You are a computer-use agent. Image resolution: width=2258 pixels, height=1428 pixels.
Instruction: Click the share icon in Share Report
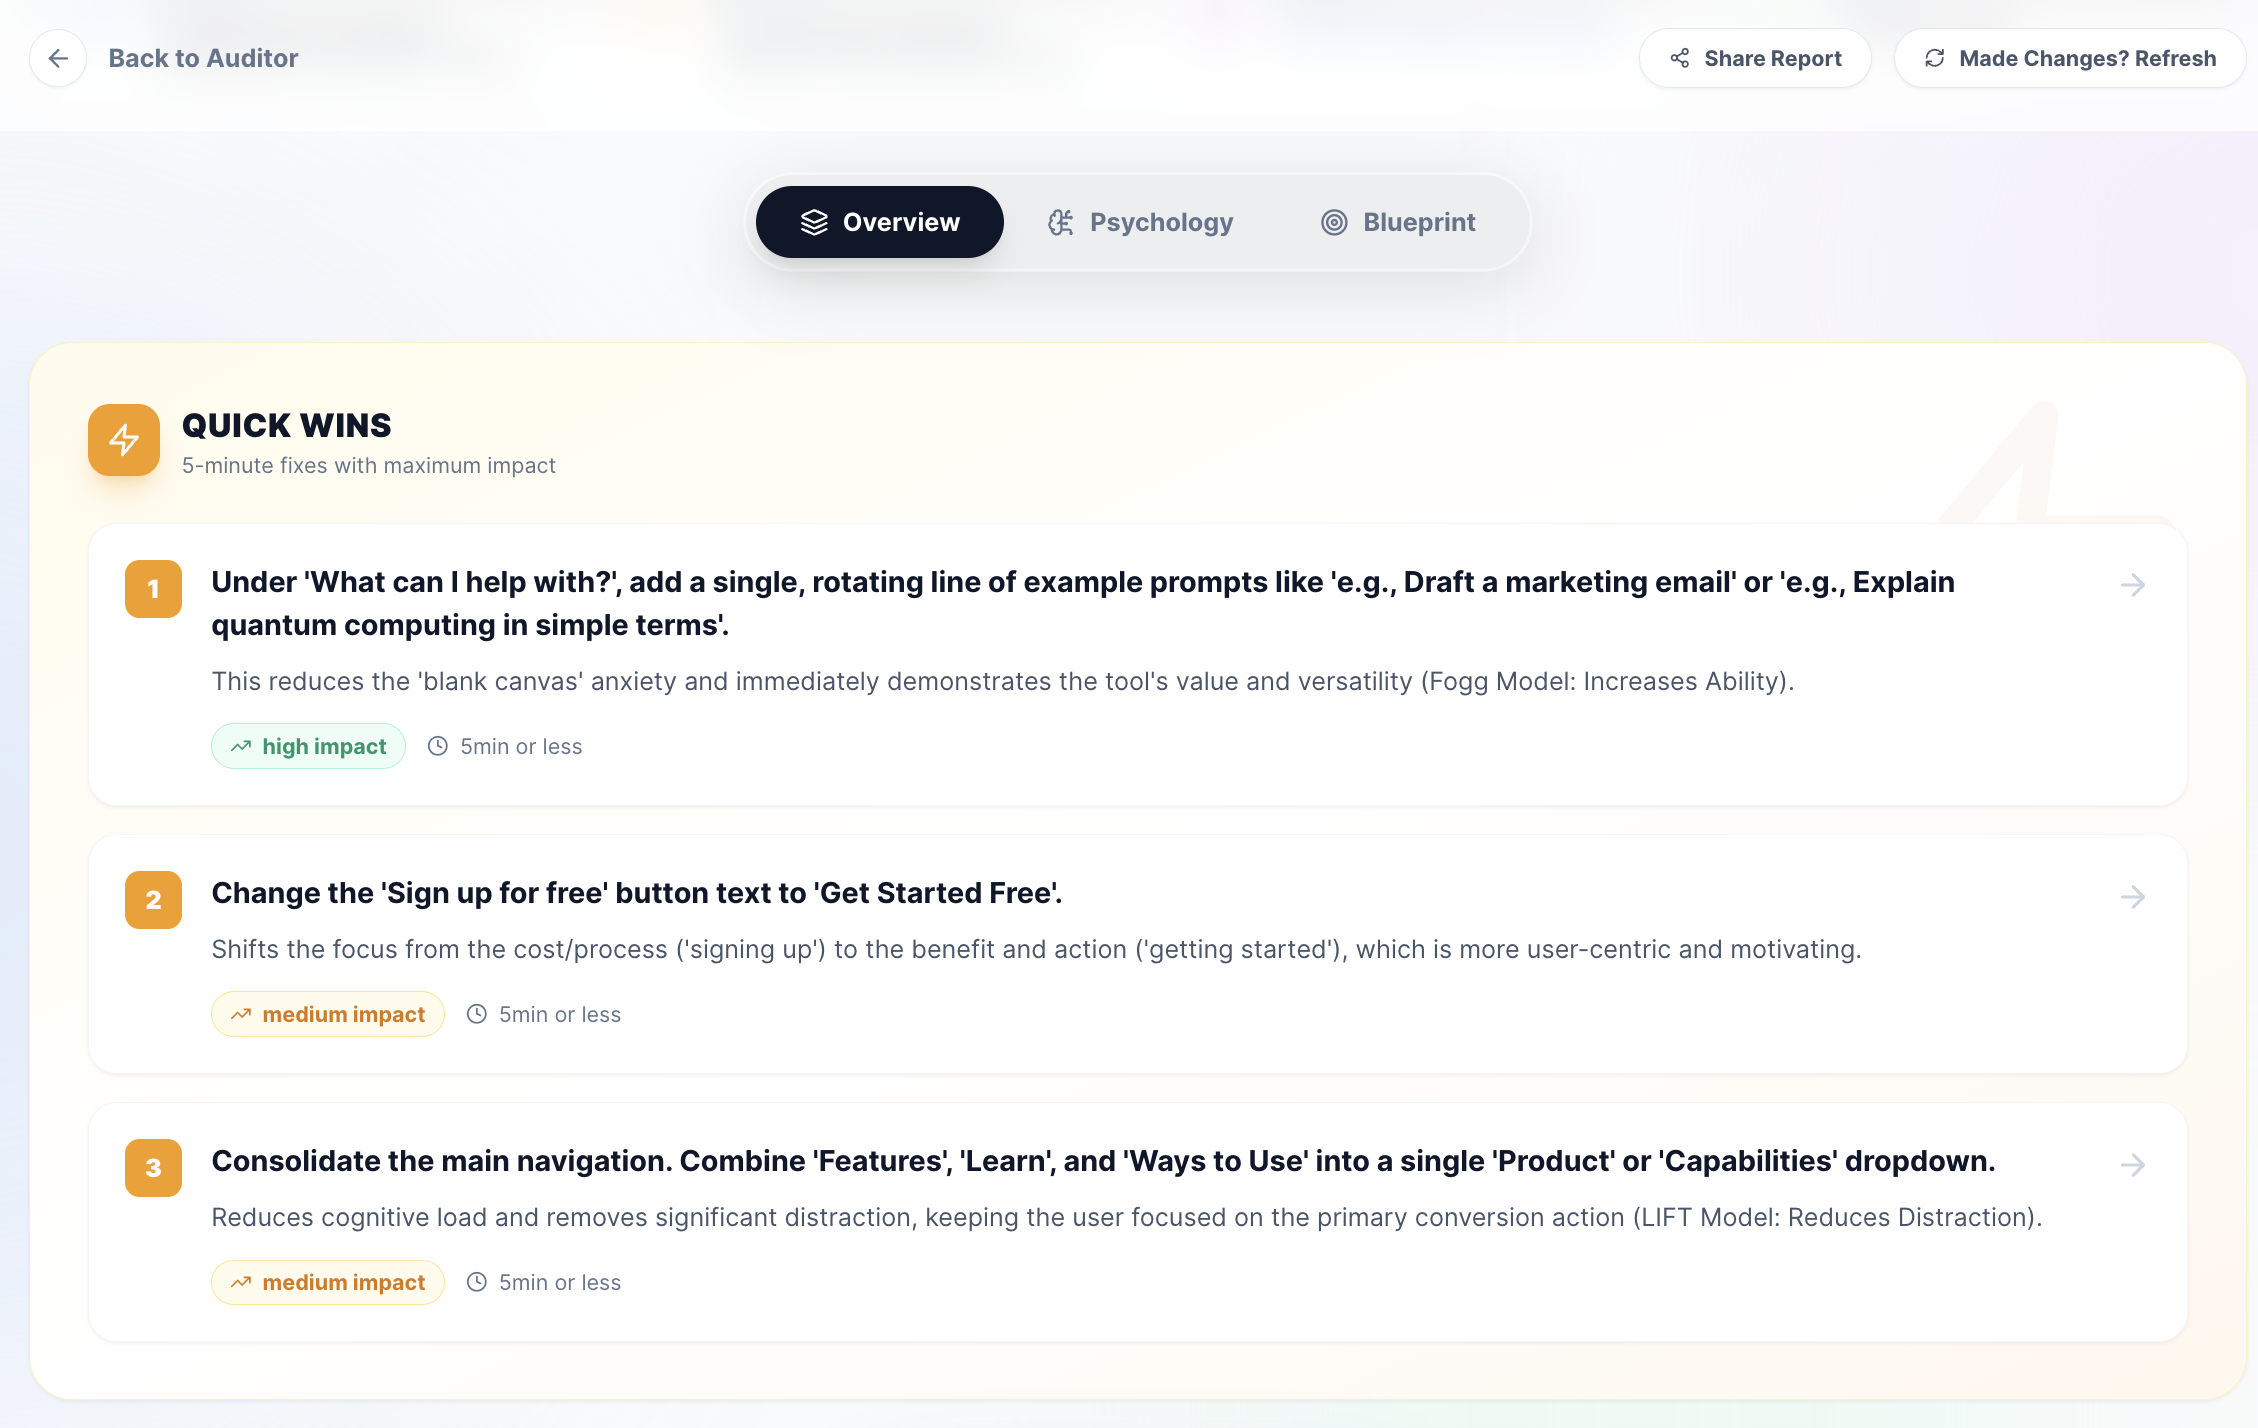pos(1680,59)
